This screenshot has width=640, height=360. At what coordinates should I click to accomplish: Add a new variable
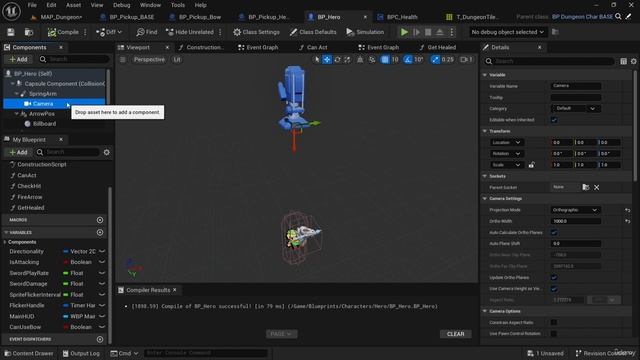click(x=100, y=232)
